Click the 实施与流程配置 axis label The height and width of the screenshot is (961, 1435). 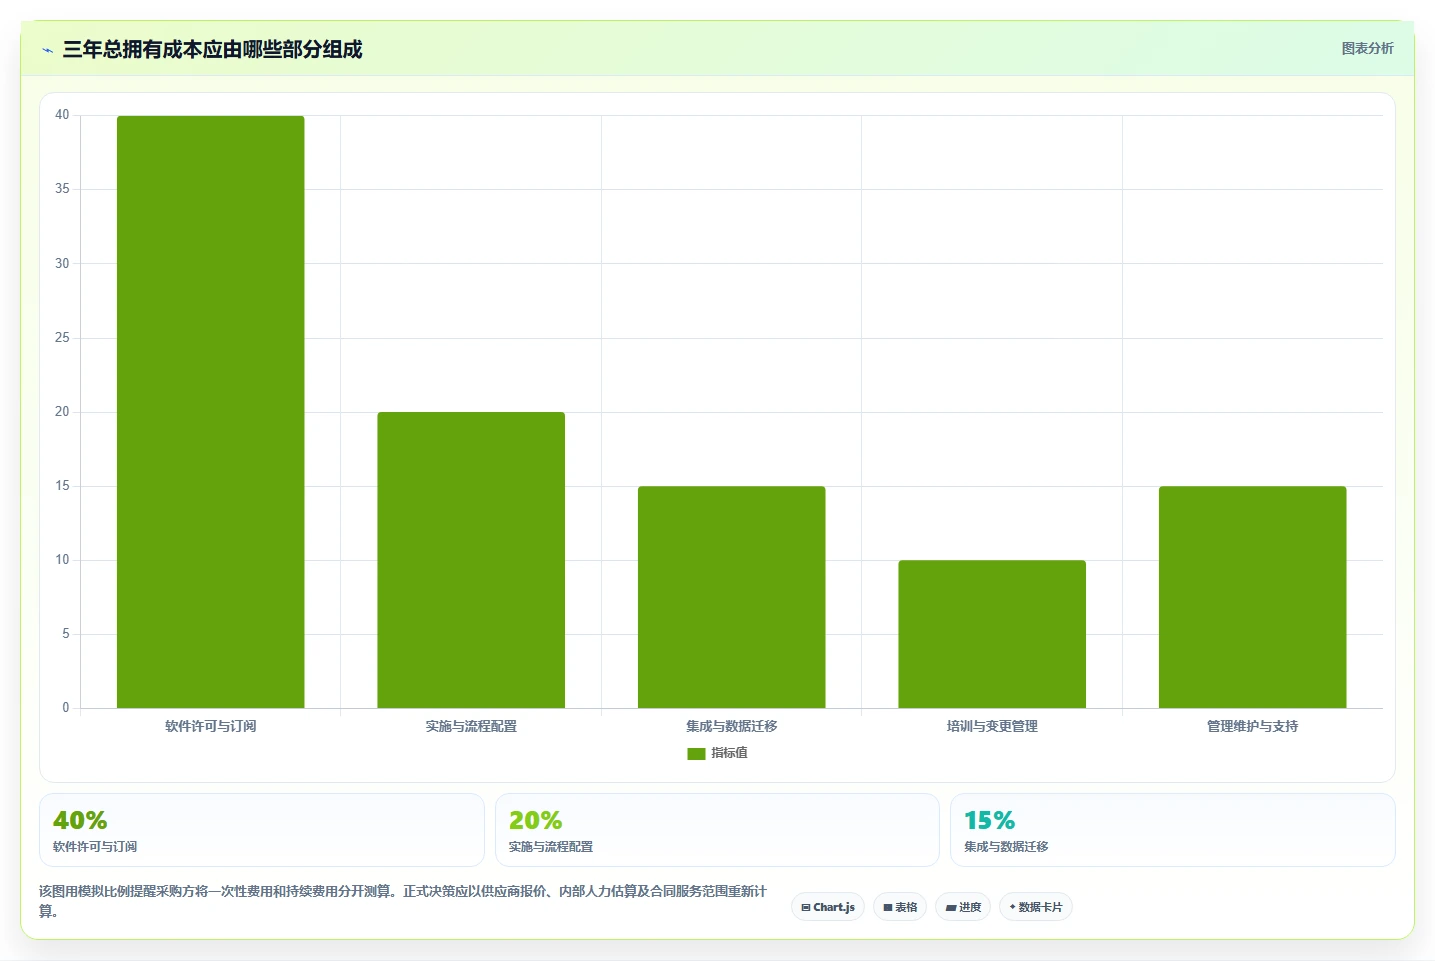(471, 726)
